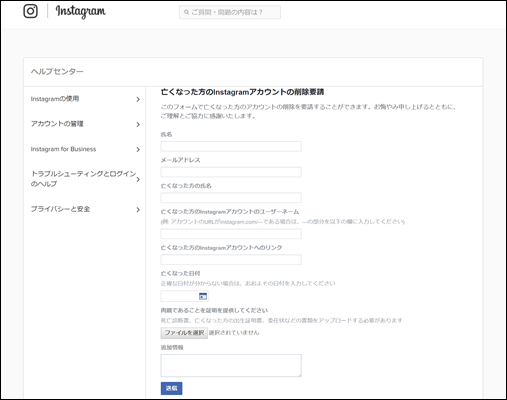Click the 追加情報 label
Screen dimensions: 507x400
[172, 347]
